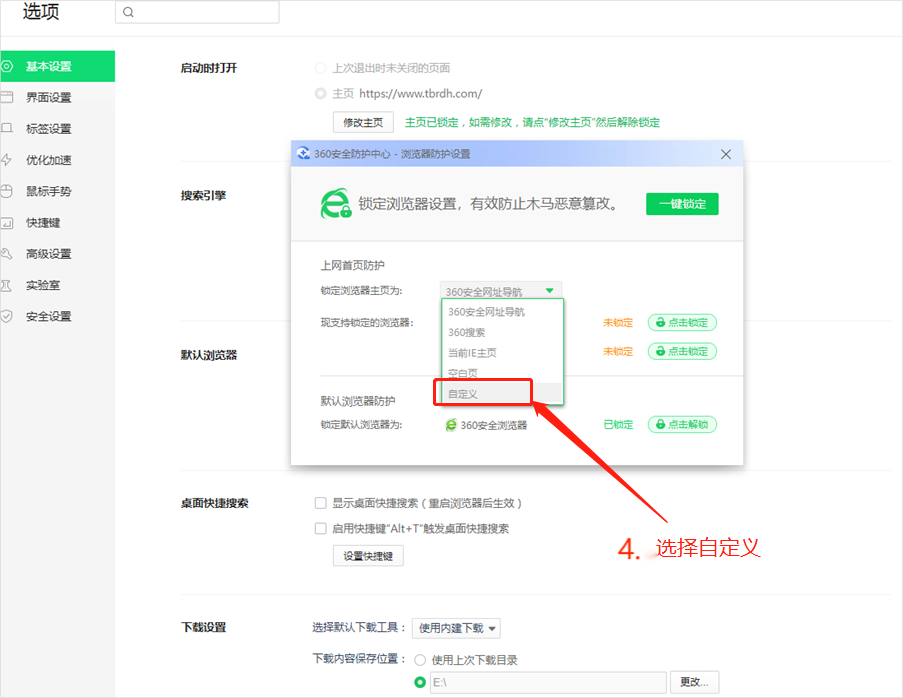Viewport: 903px width, 698px height.
Task: Click the second 点击锁定 button
Action: tap(682, 351)
